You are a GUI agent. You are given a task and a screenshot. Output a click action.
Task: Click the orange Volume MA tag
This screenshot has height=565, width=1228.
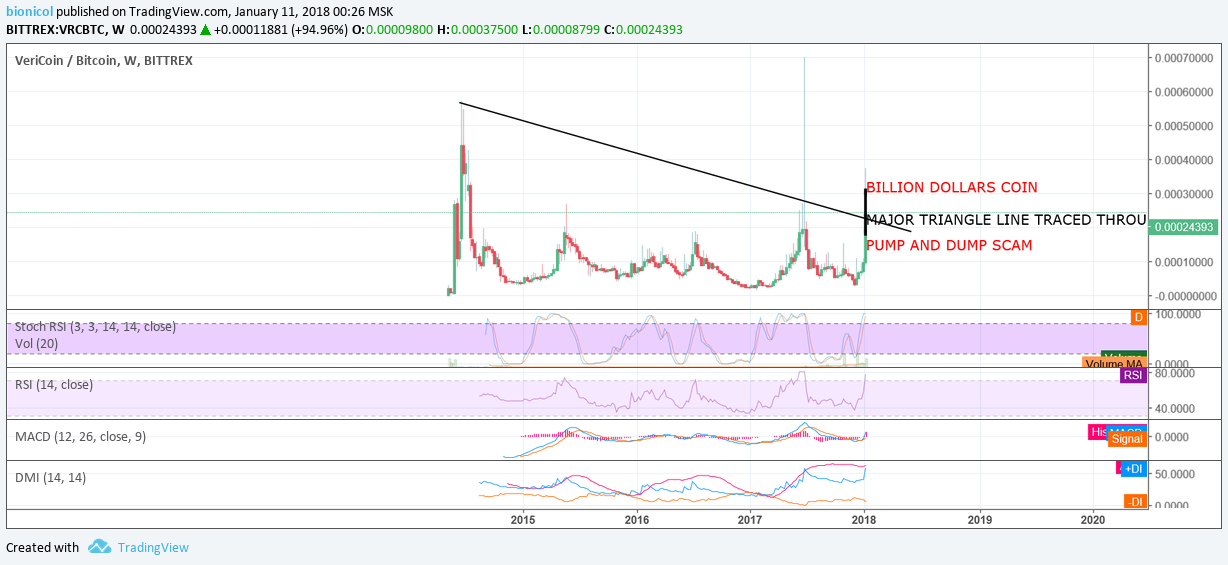1113,364
